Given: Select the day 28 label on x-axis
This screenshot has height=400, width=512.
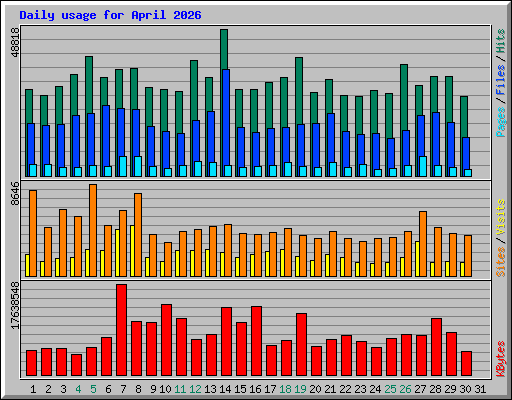Looking at the screenshot, I should (435, 389).
